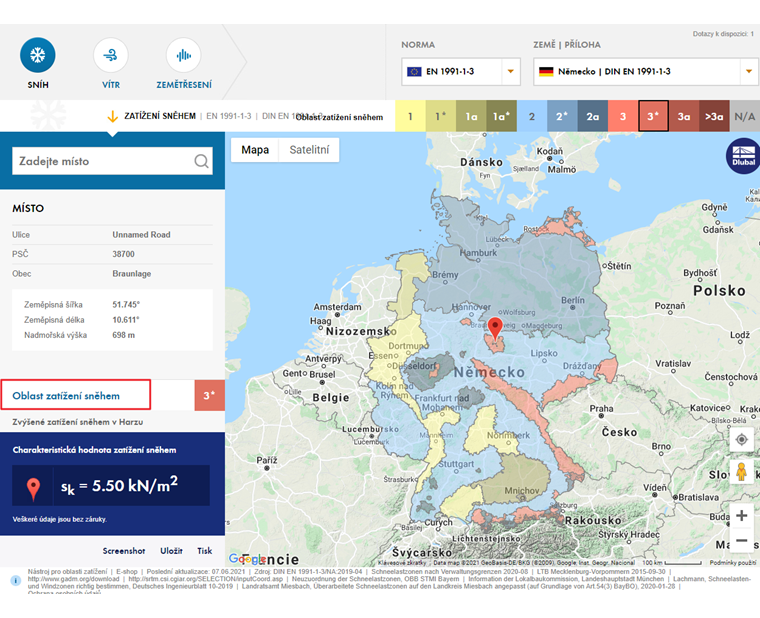Click the Berlín label on map
The width and height of the screenshot is (760, 618).
[x=573, y=300]
